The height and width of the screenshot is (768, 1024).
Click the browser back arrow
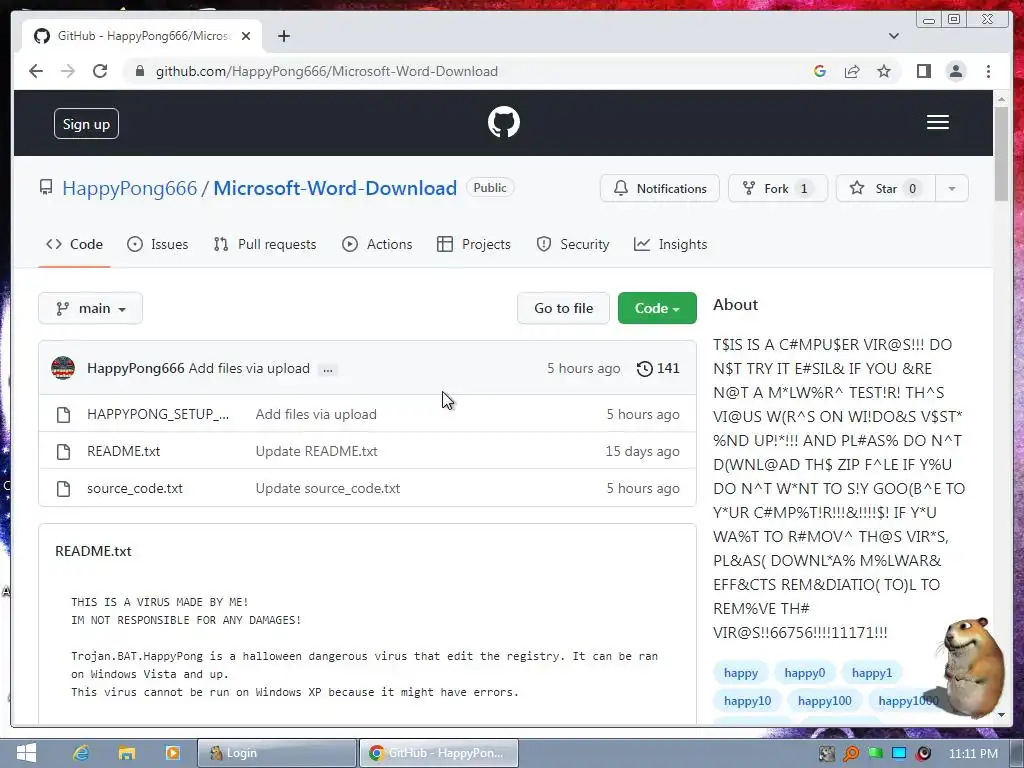coord(36,71)
